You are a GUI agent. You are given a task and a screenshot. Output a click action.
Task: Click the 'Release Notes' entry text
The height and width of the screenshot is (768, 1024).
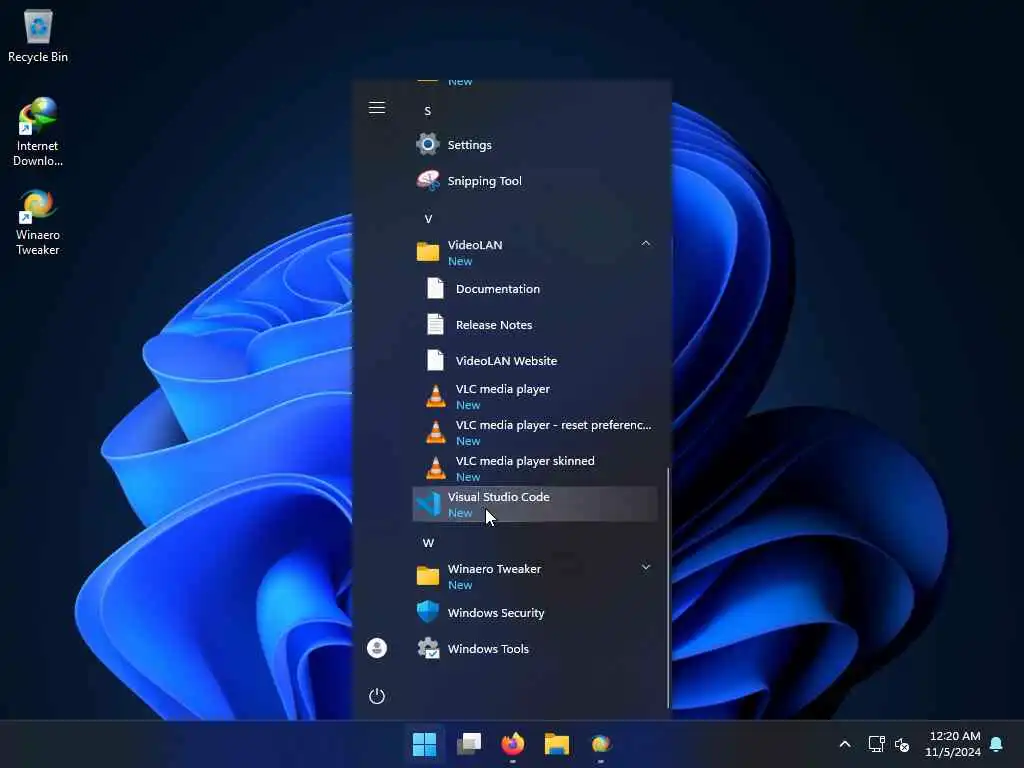494,325
